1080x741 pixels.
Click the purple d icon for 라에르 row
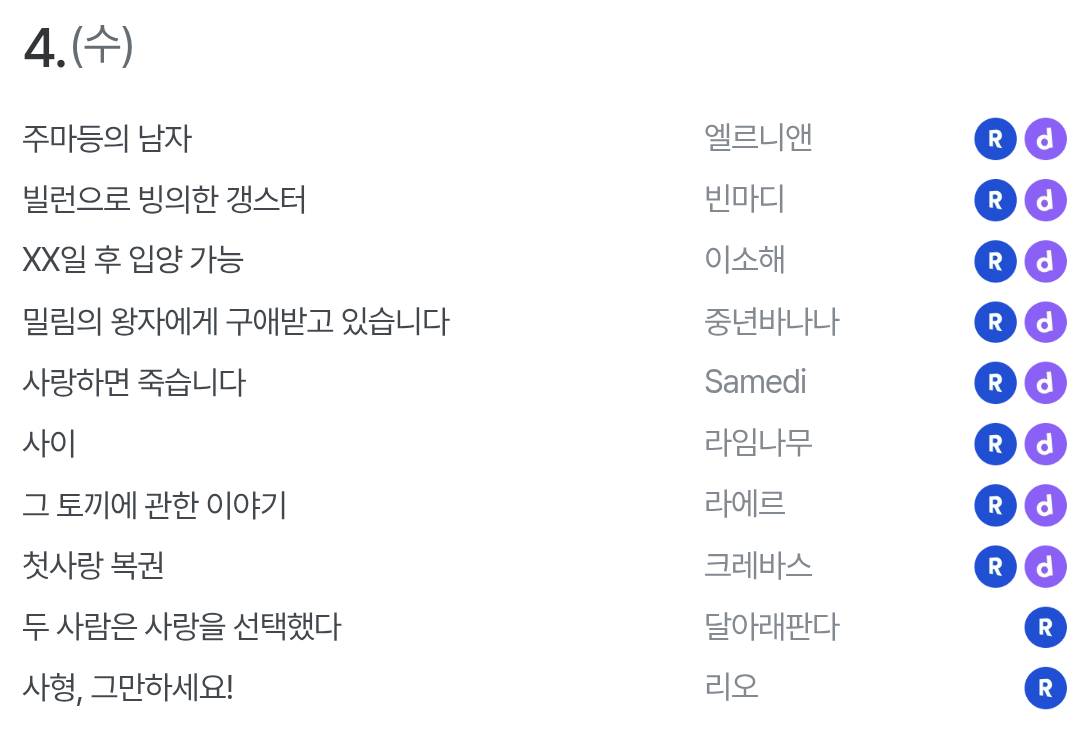tap(1046, 505)
